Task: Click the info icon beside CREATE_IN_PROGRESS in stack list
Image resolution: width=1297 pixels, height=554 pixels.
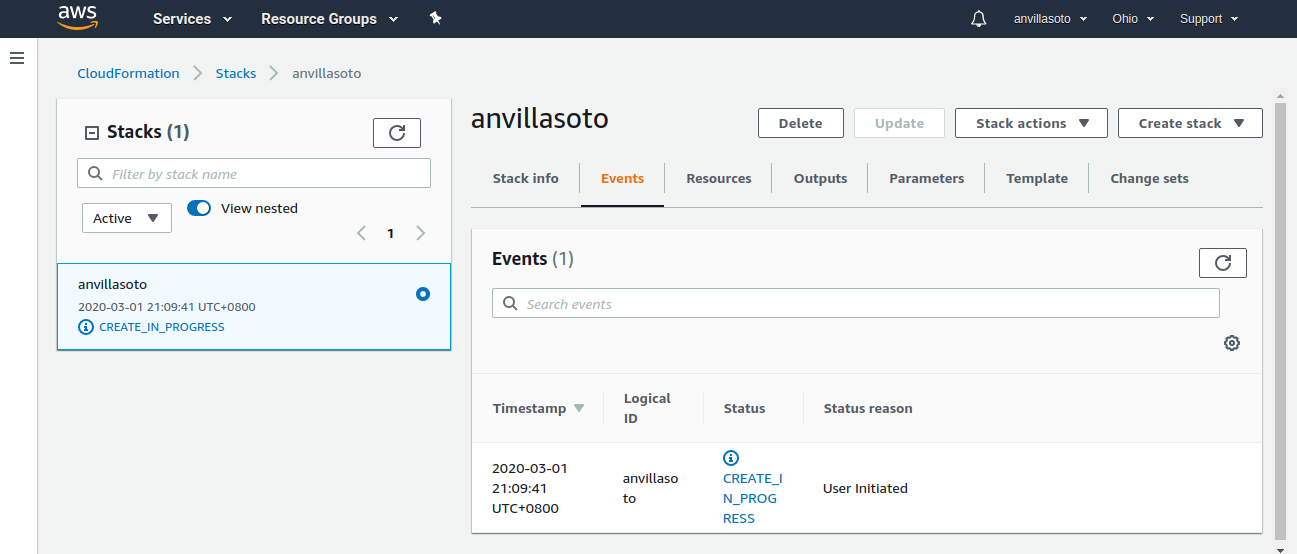Action: 86,327
